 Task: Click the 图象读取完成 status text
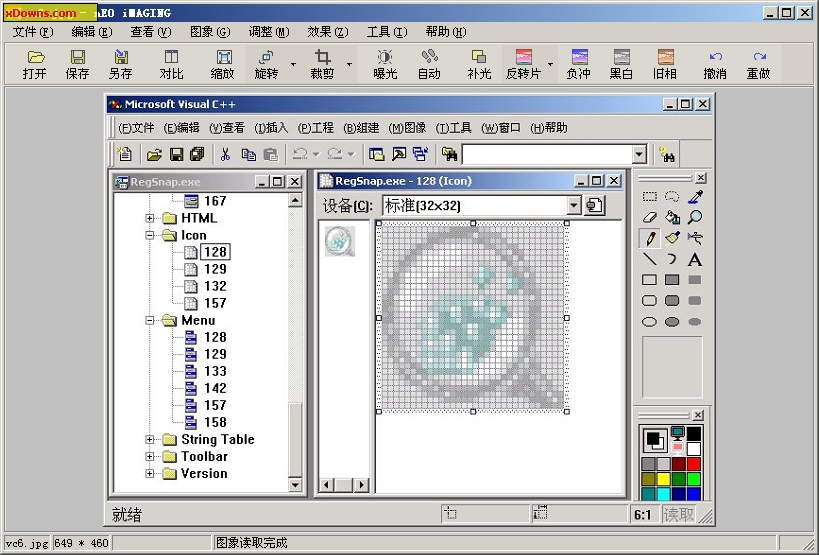click(251, 543)
